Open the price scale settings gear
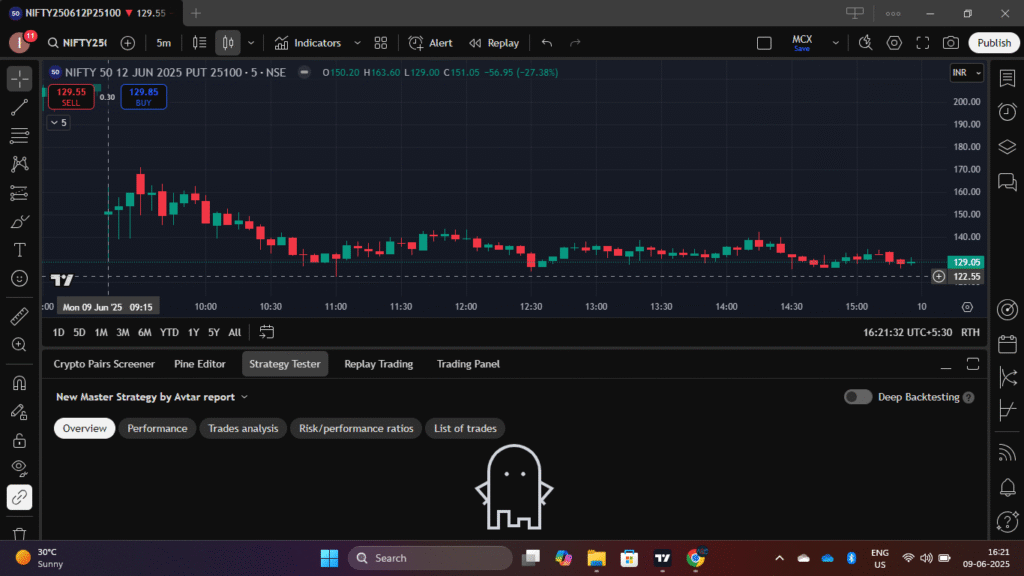Screen dimensions: 1024x576 coord(967,307)
